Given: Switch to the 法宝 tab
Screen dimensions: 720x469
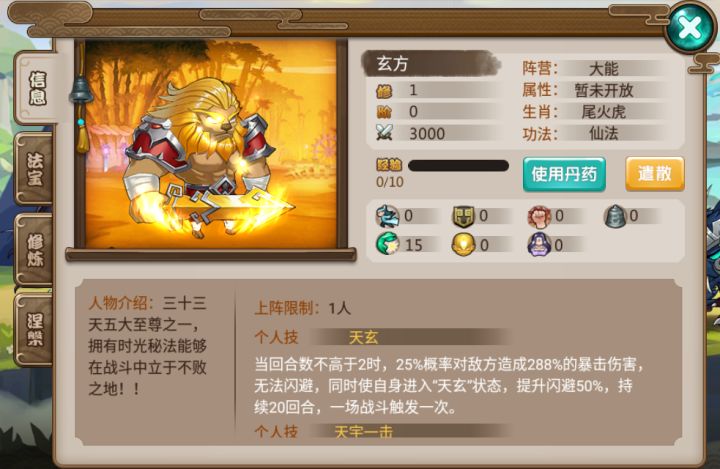Looking at the screenshot, I should 35,170.
